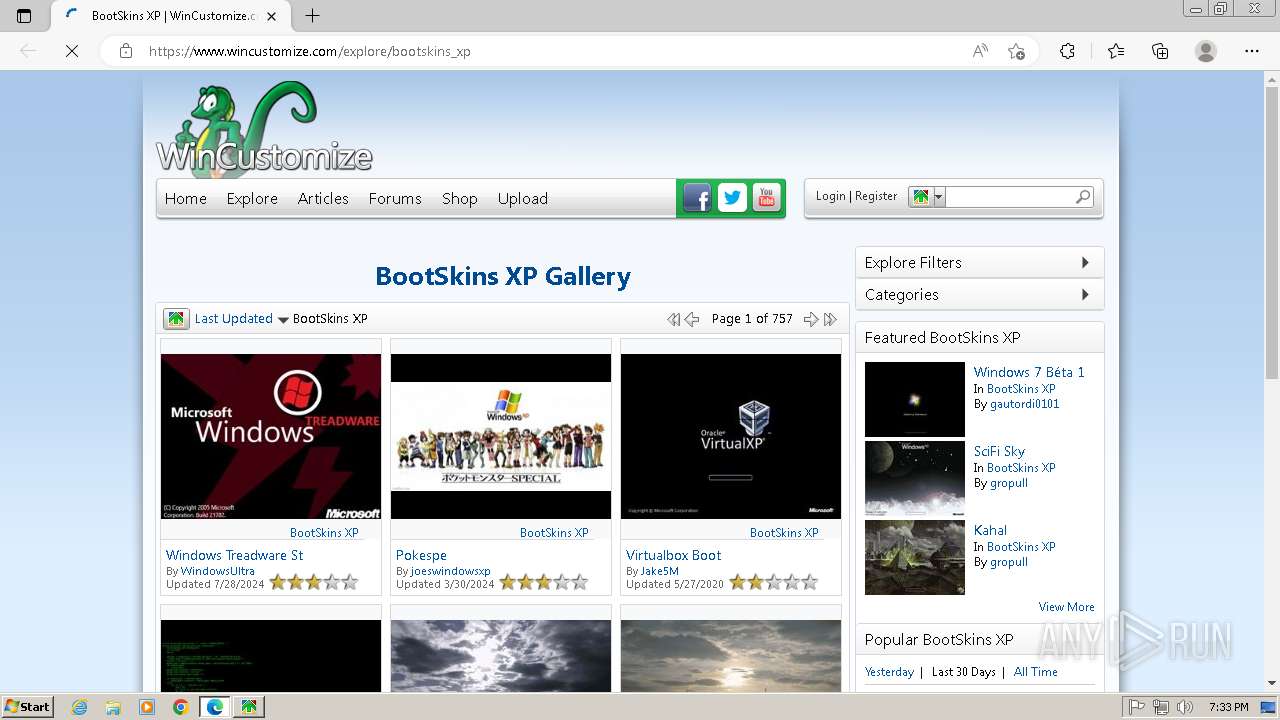1280x720 pixels.
Task: Open WinCustomize Facebook page icon
Action: (697, 198)
